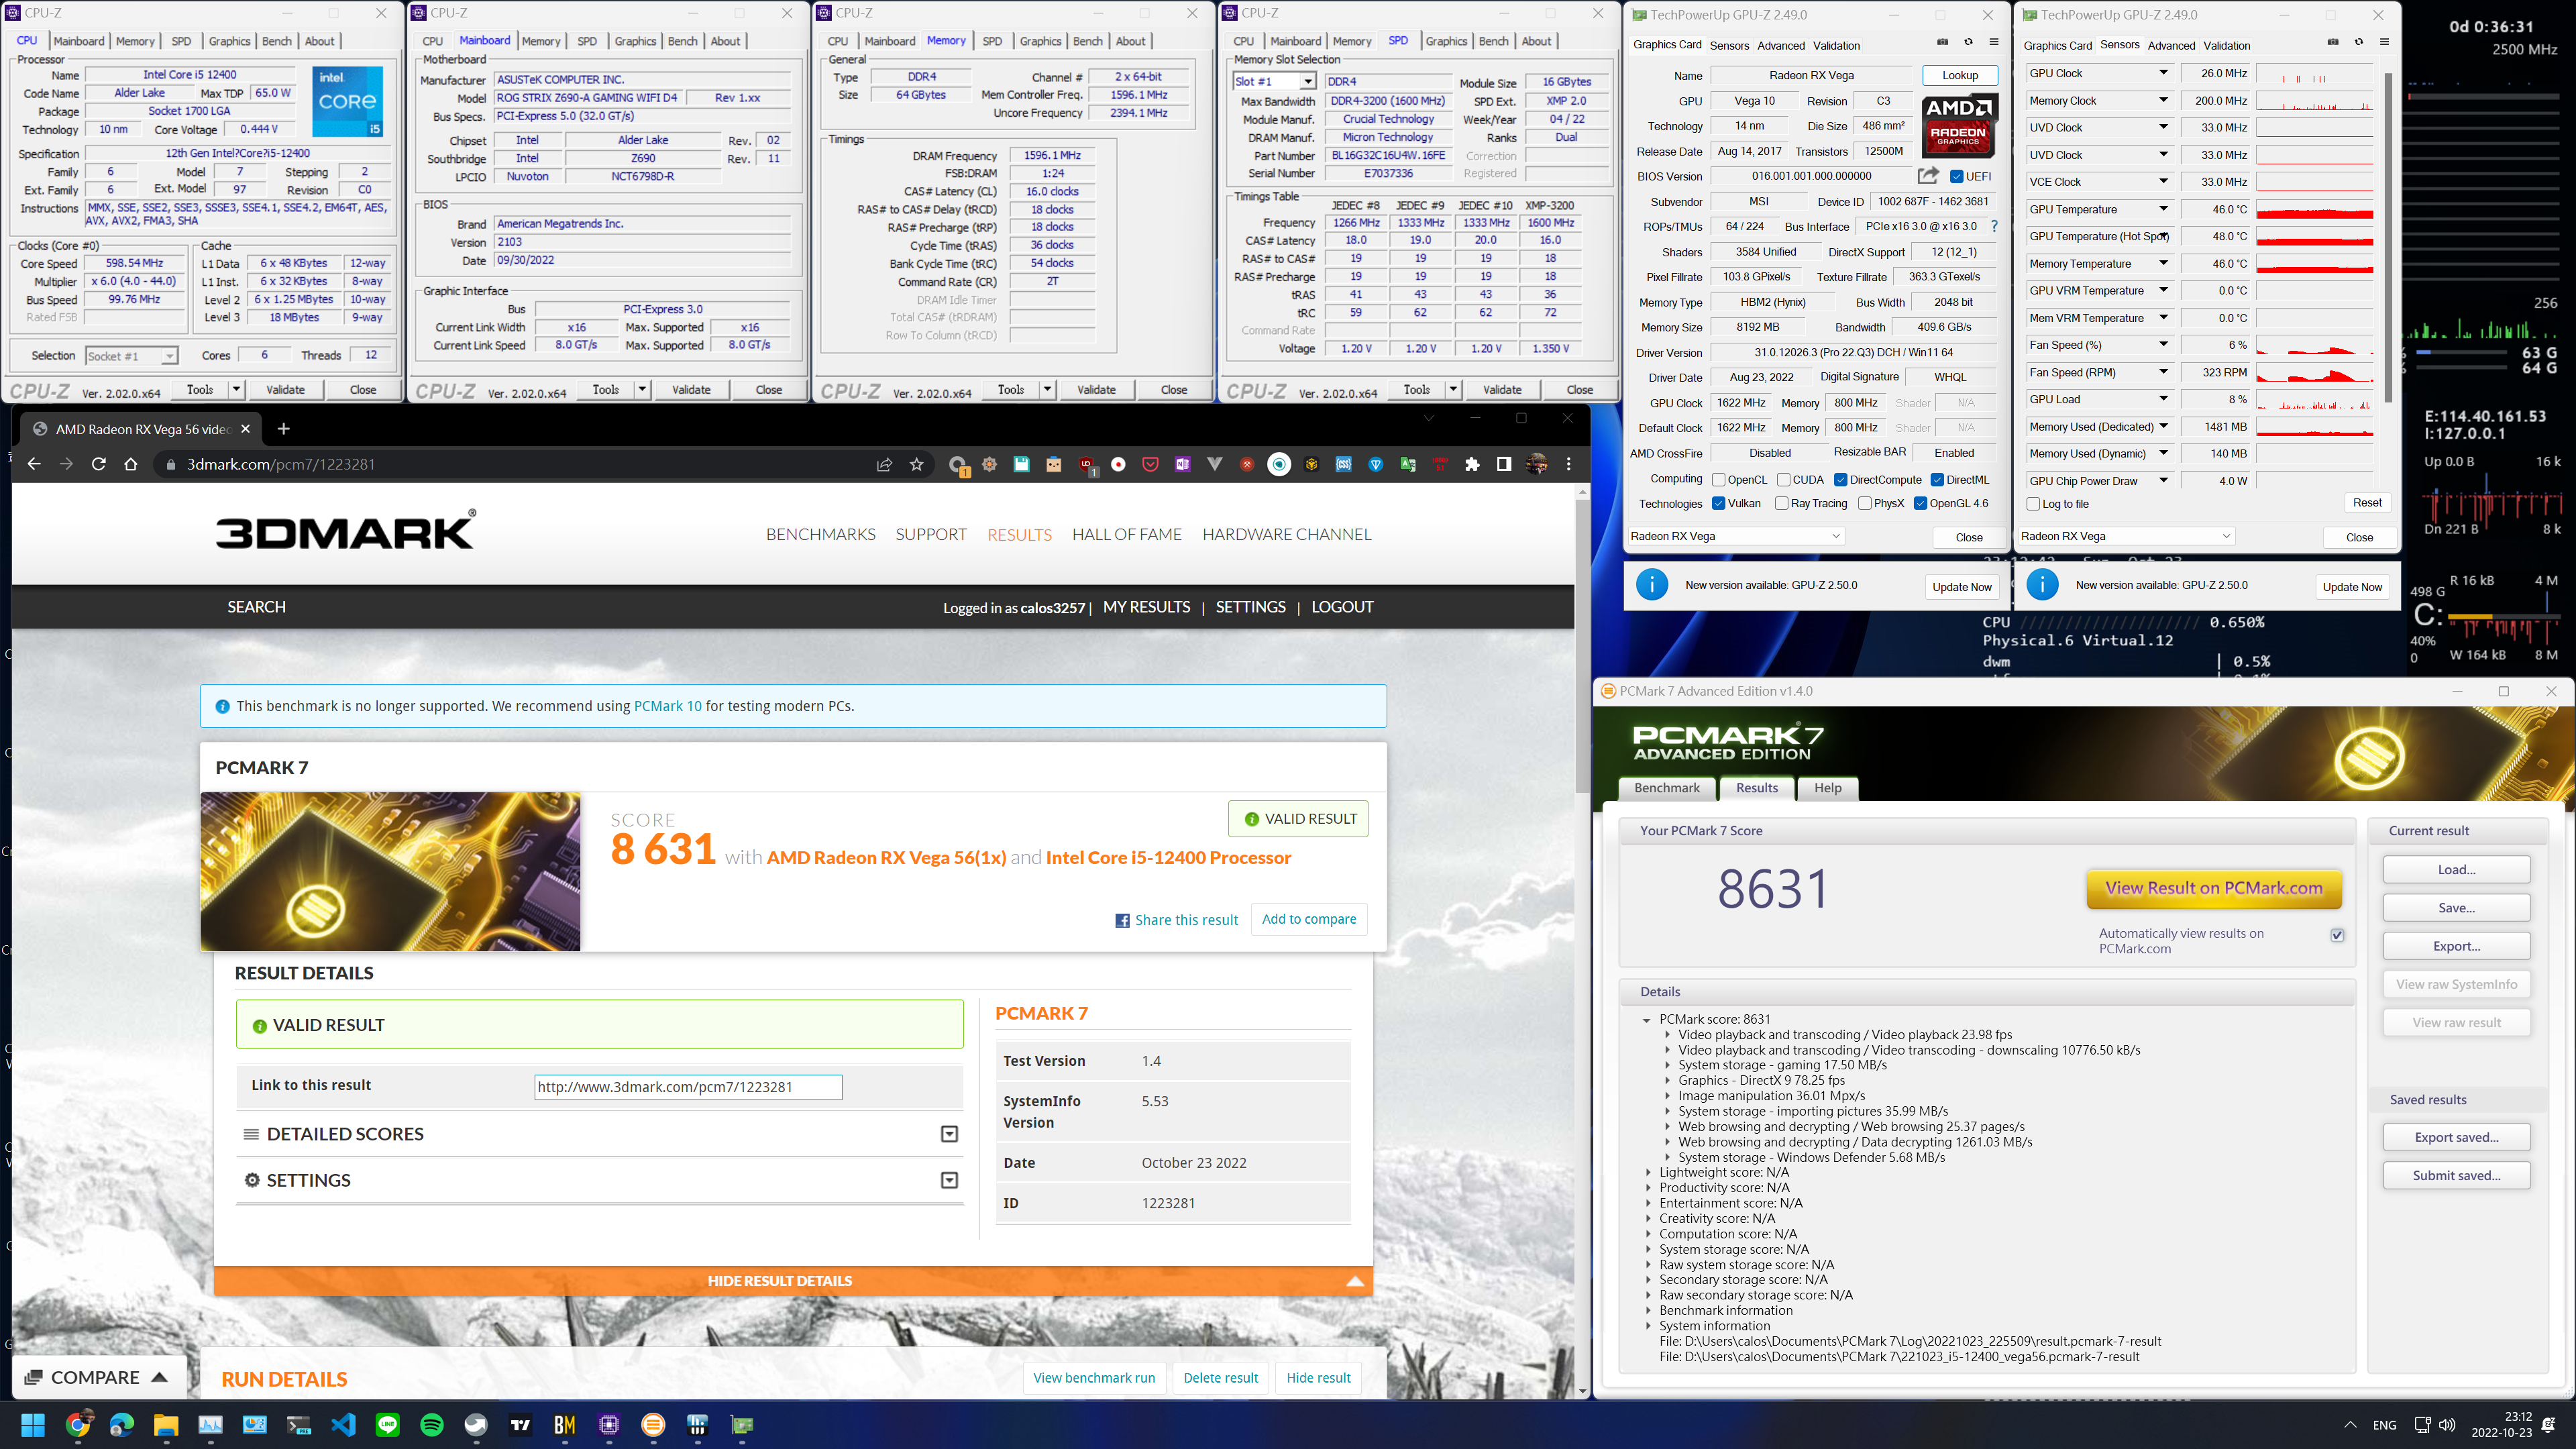Open hamburger menu in GPU-Z Sensors window
The image size is (2576, 1449).
(2384, 42)
